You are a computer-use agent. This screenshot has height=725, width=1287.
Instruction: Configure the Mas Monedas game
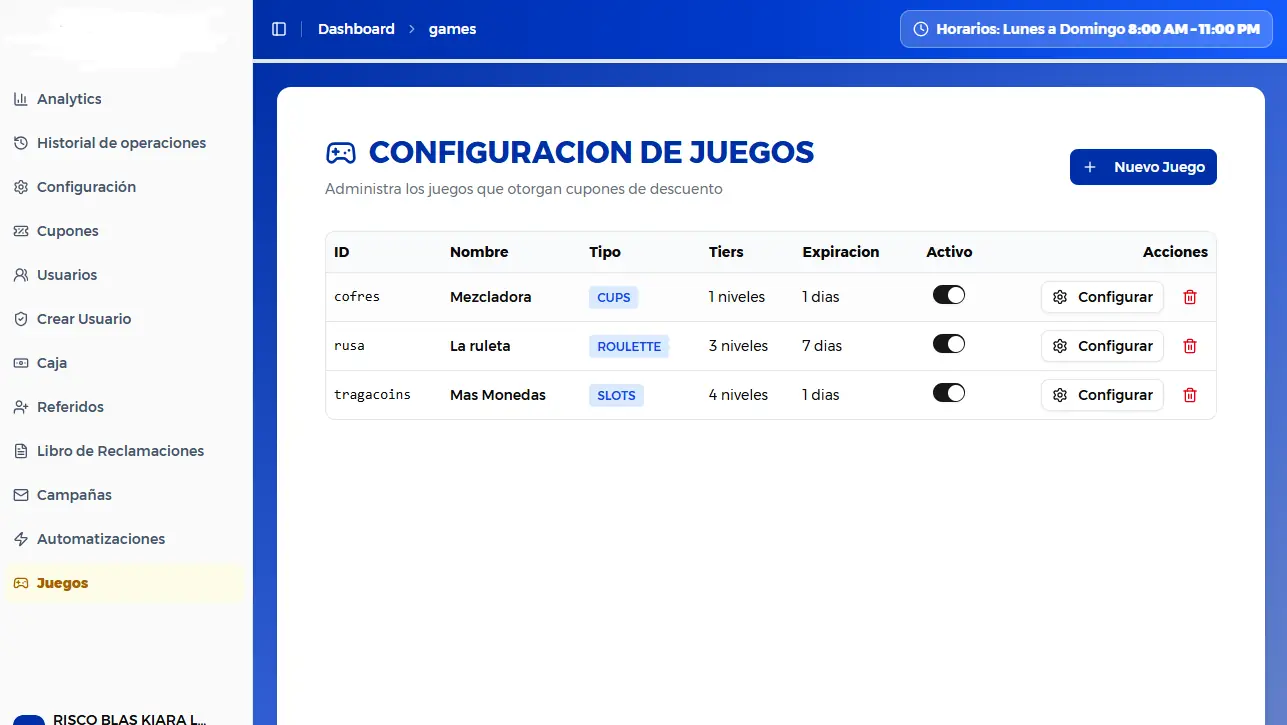tap(1102, 395)
